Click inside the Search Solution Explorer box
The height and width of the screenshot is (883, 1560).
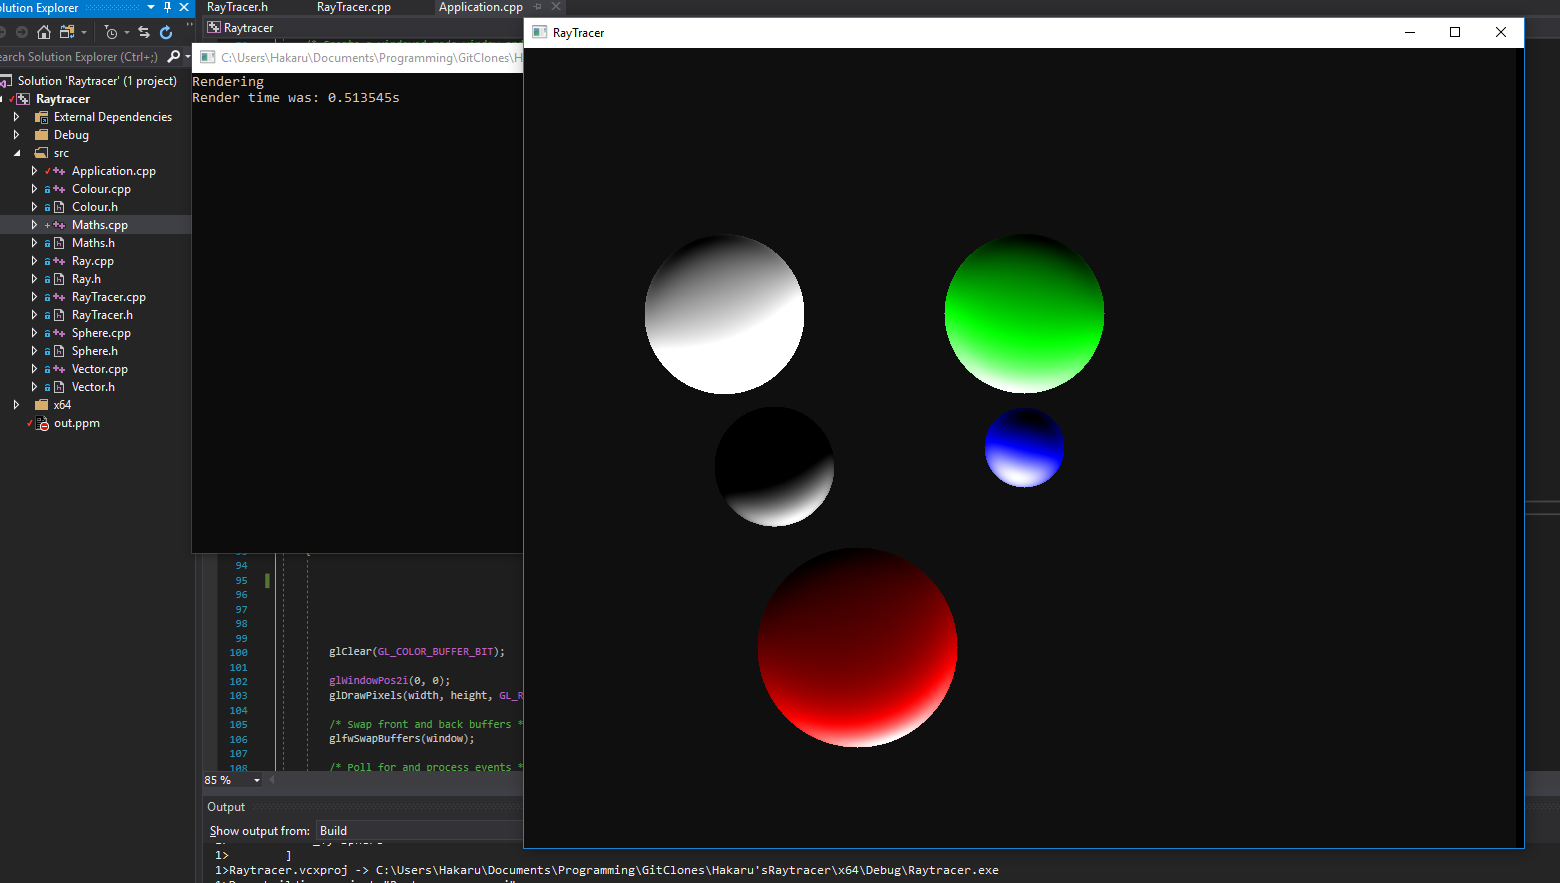pyautogui.click(x=80, y=56)
